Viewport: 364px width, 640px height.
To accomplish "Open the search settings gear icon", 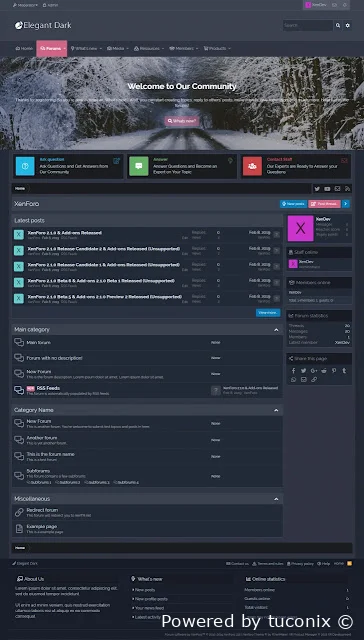I will (x=348, y=25).
